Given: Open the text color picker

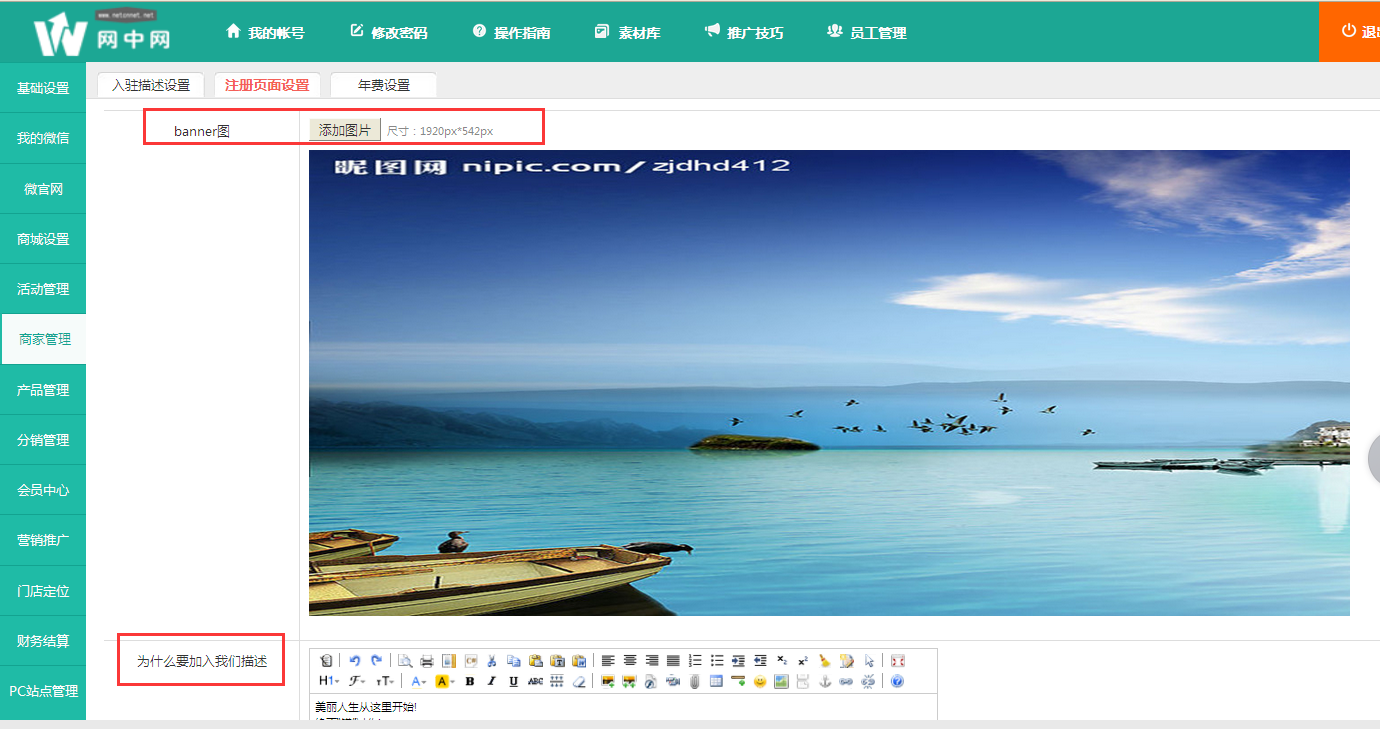Looking at the screenshot, I should point(418,682).
